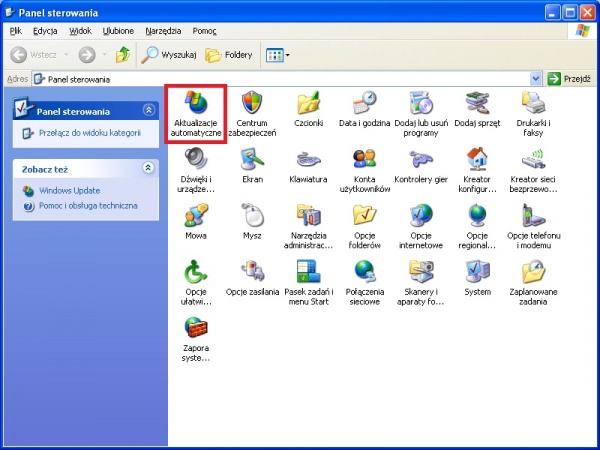Open the Narzędzia menu
Image resolution: width=600 pixels, height=450 pixels.
point(163,31)
